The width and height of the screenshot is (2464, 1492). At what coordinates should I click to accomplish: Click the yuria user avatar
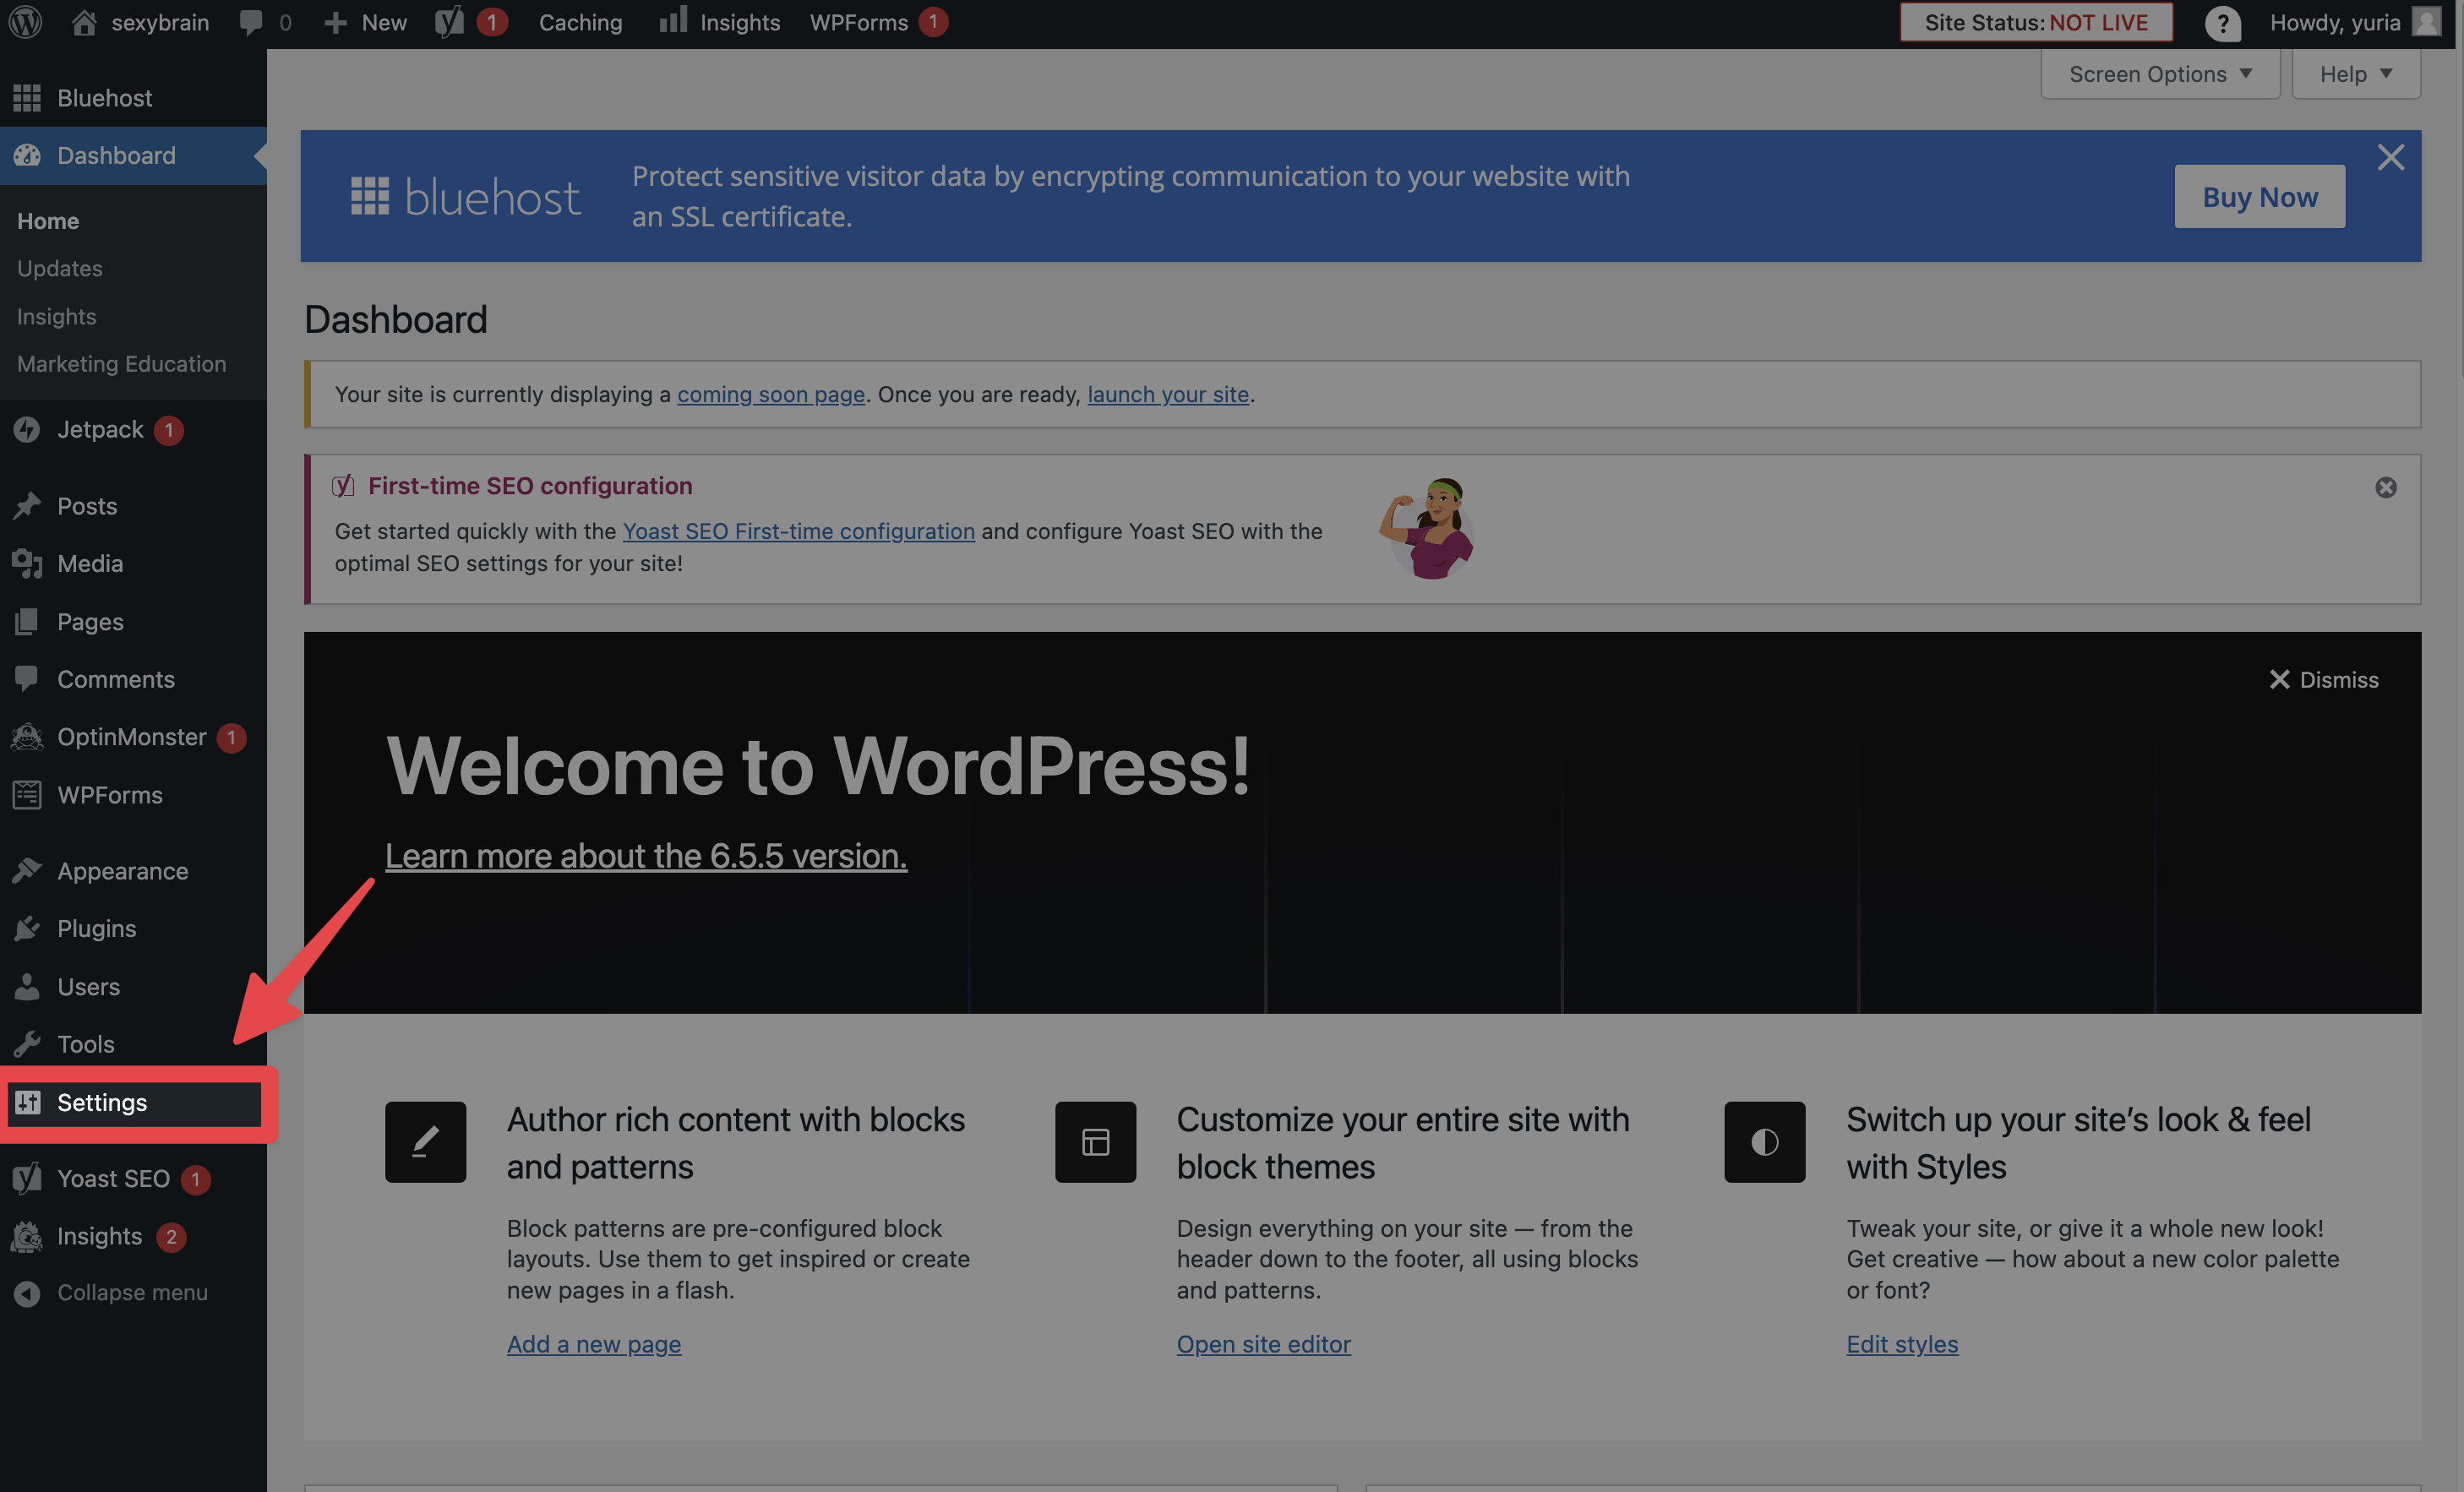(x=2427, y=22)
